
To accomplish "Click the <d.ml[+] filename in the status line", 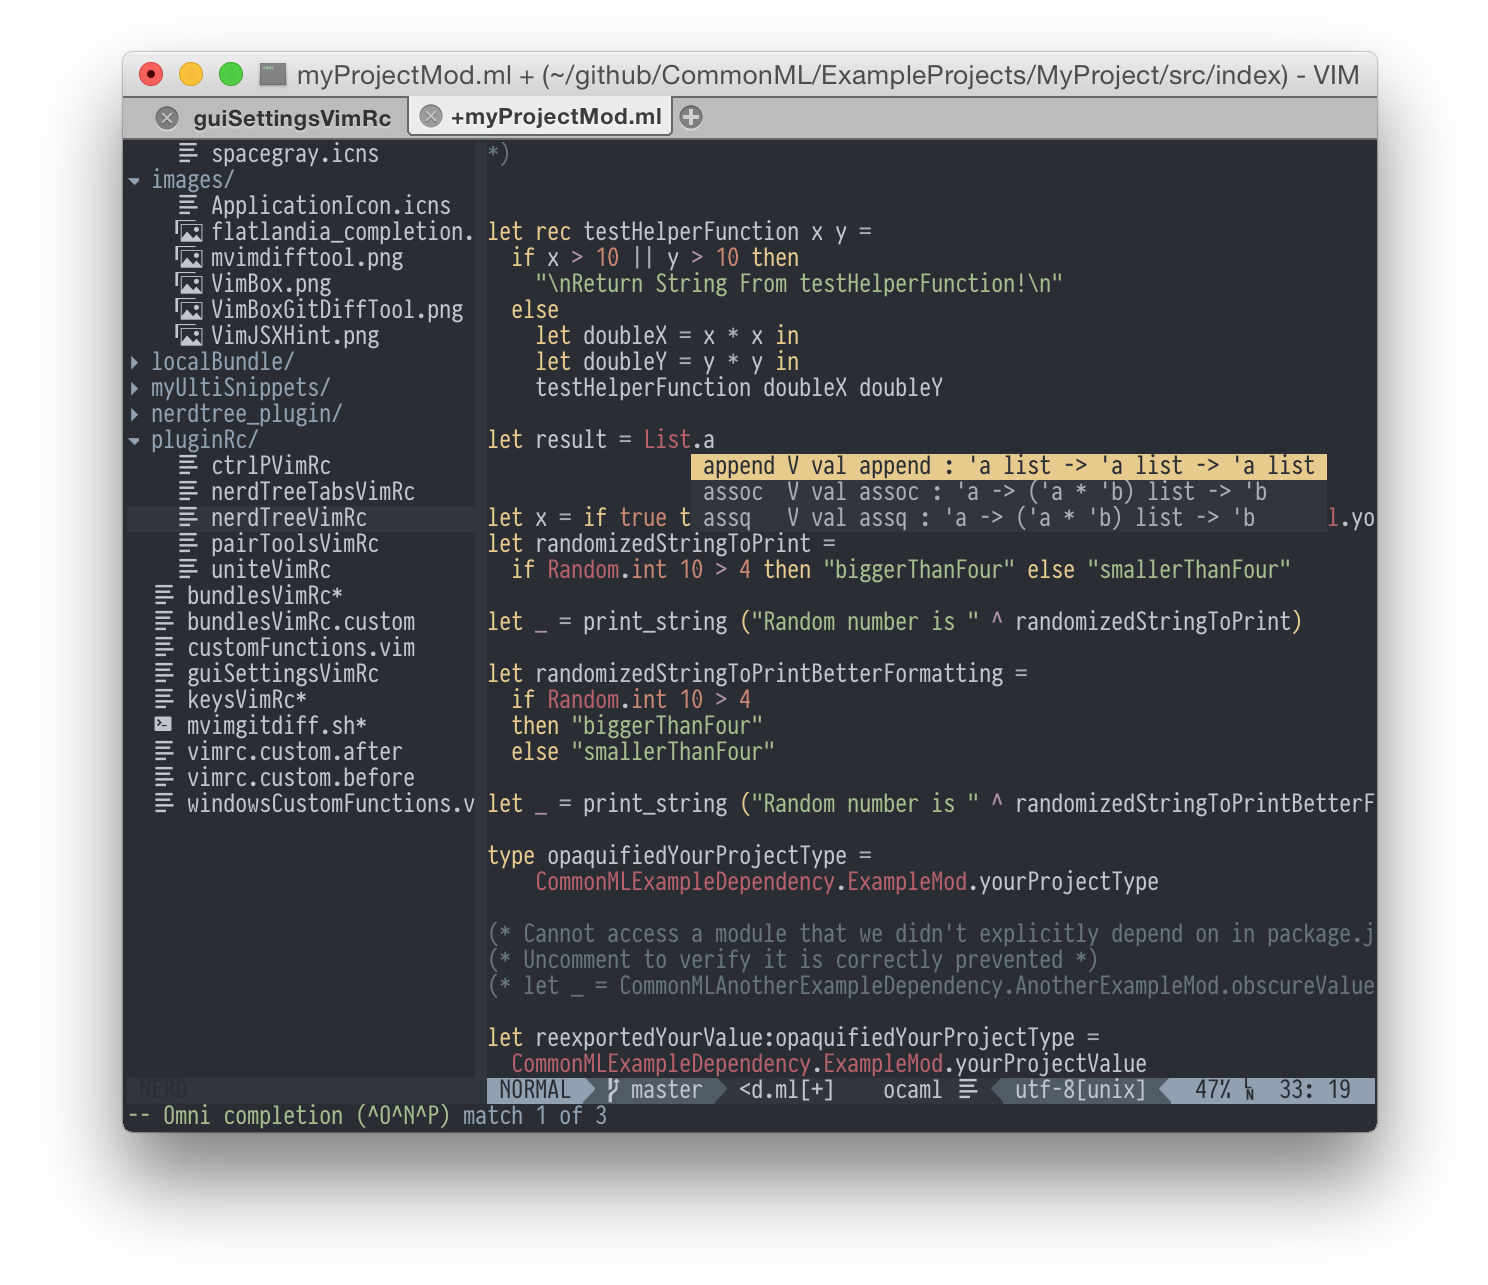I will tap(786, 1090).
